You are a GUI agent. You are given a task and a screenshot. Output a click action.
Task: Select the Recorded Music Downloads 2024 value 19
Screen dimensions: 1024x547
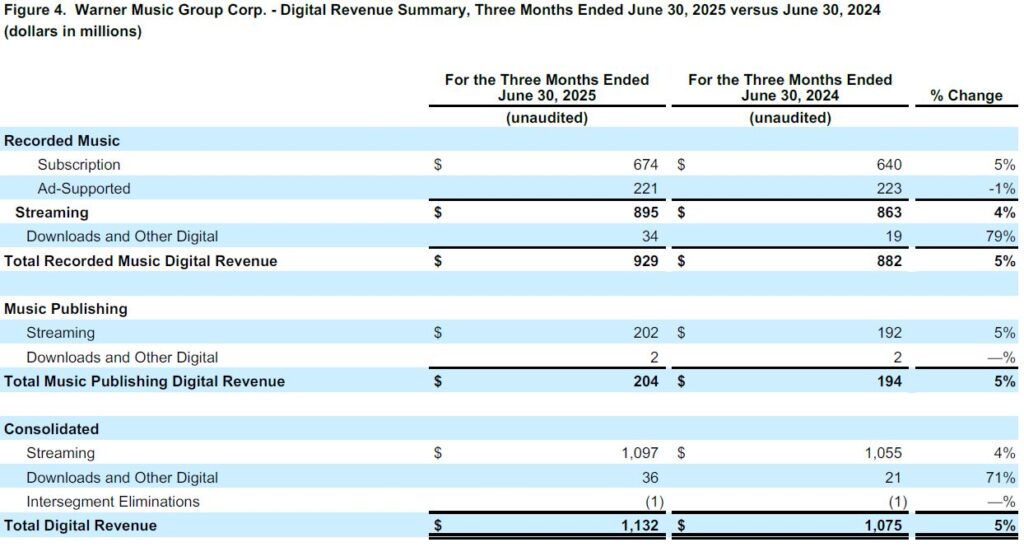[893, 236]
